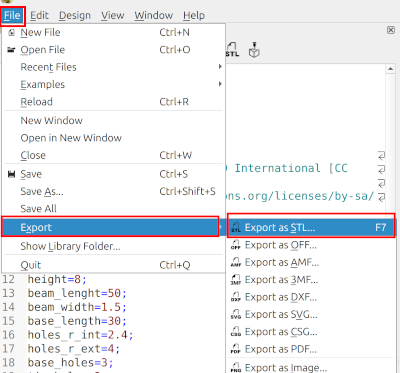
Task: Close the editor panel with the X
Action: click(x=391, y=30)
